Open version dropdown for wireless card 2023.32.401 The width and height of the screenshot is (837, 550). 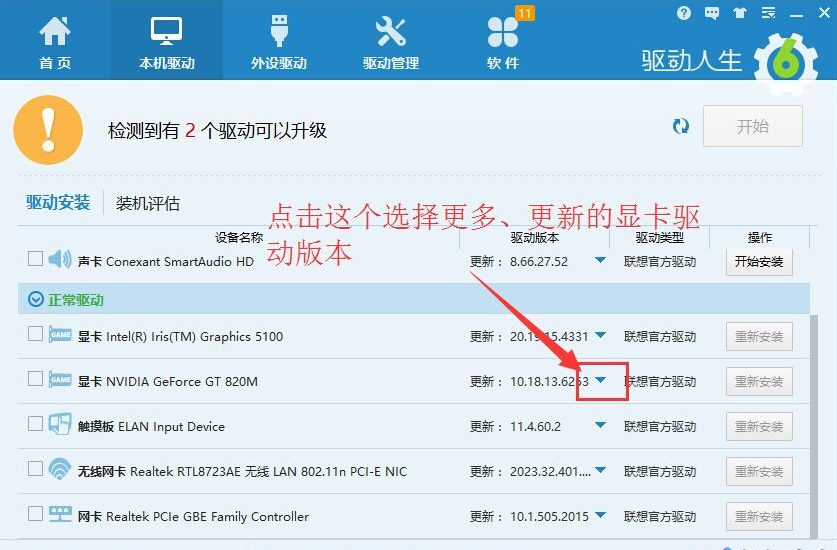[601, 470]
